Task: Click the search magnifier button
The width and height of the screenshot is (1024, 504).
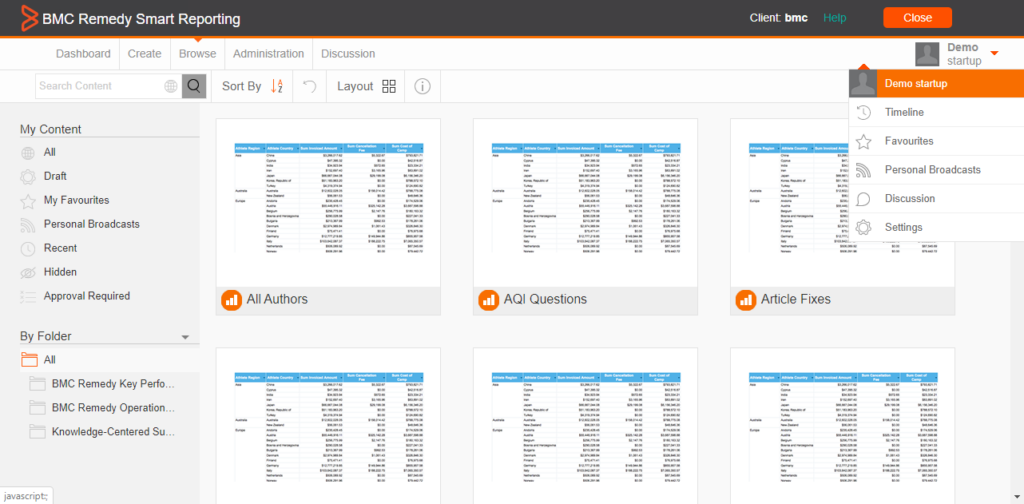Action: coord(194,86)
